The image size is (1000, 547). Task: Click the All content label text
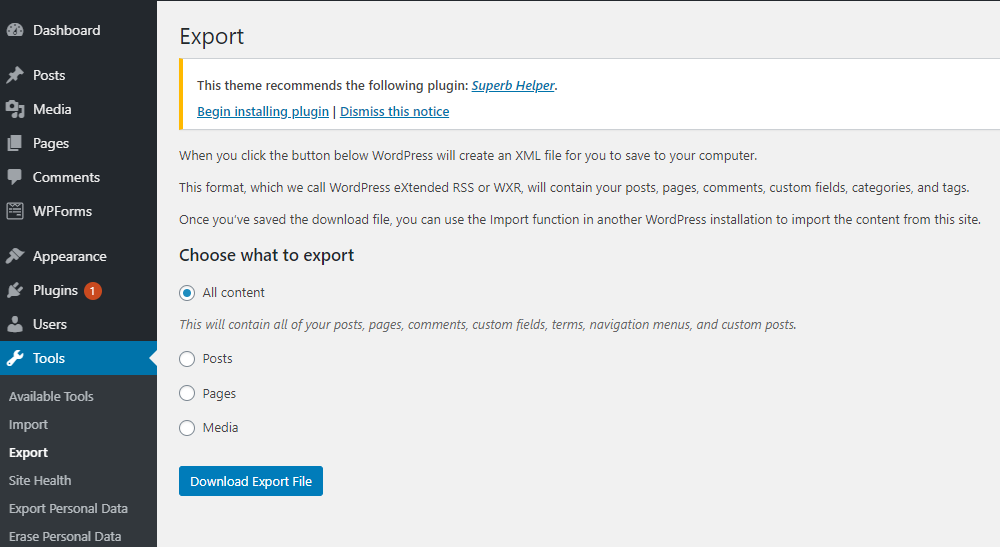(x=233, y=293)
